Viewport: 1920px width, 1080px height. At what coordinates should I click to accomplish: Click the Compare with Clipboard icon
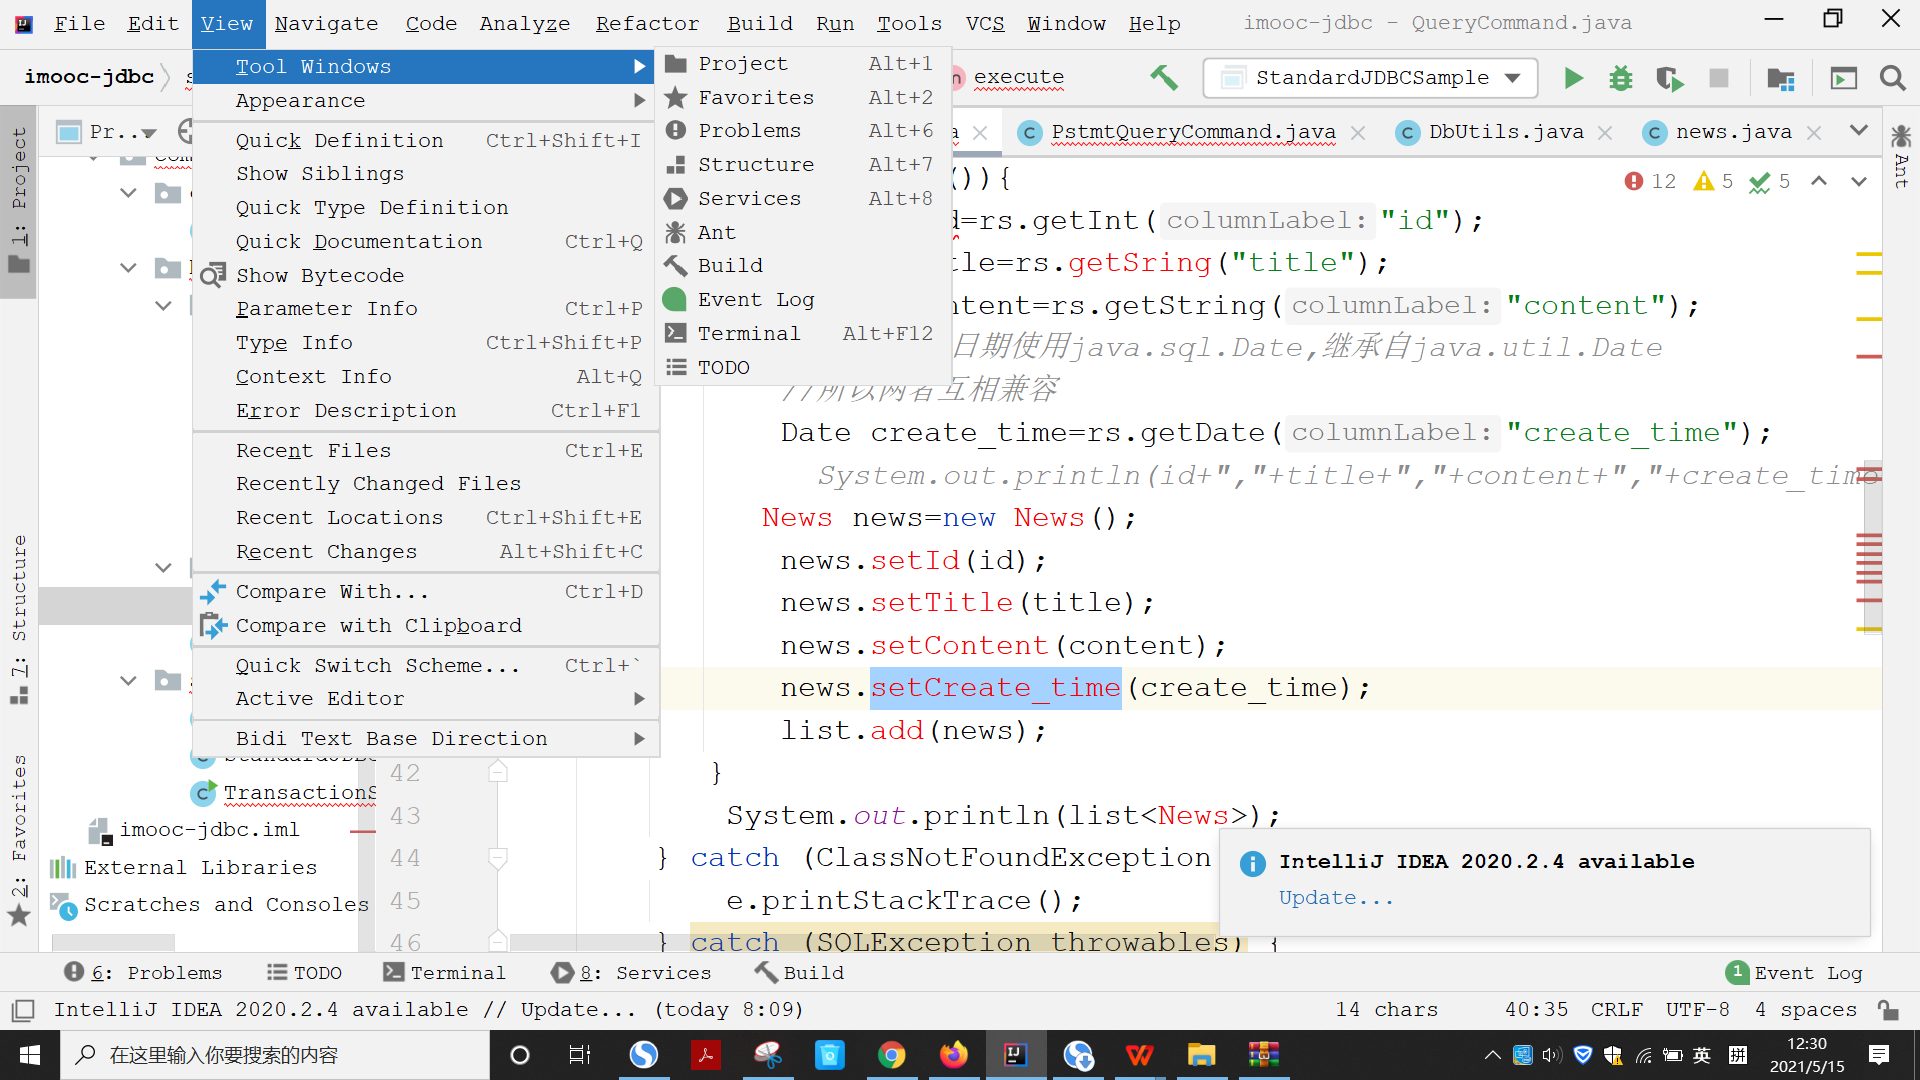coord(212,626)
